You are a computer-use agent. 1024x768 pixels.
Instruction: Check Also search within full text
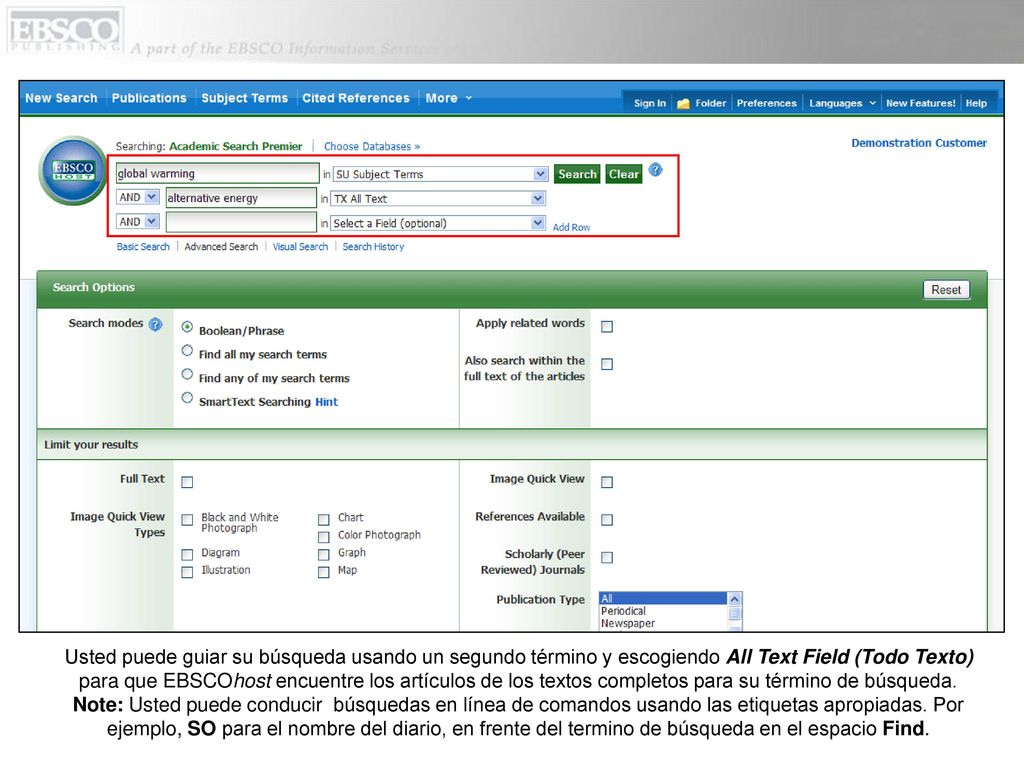[607, 364]
